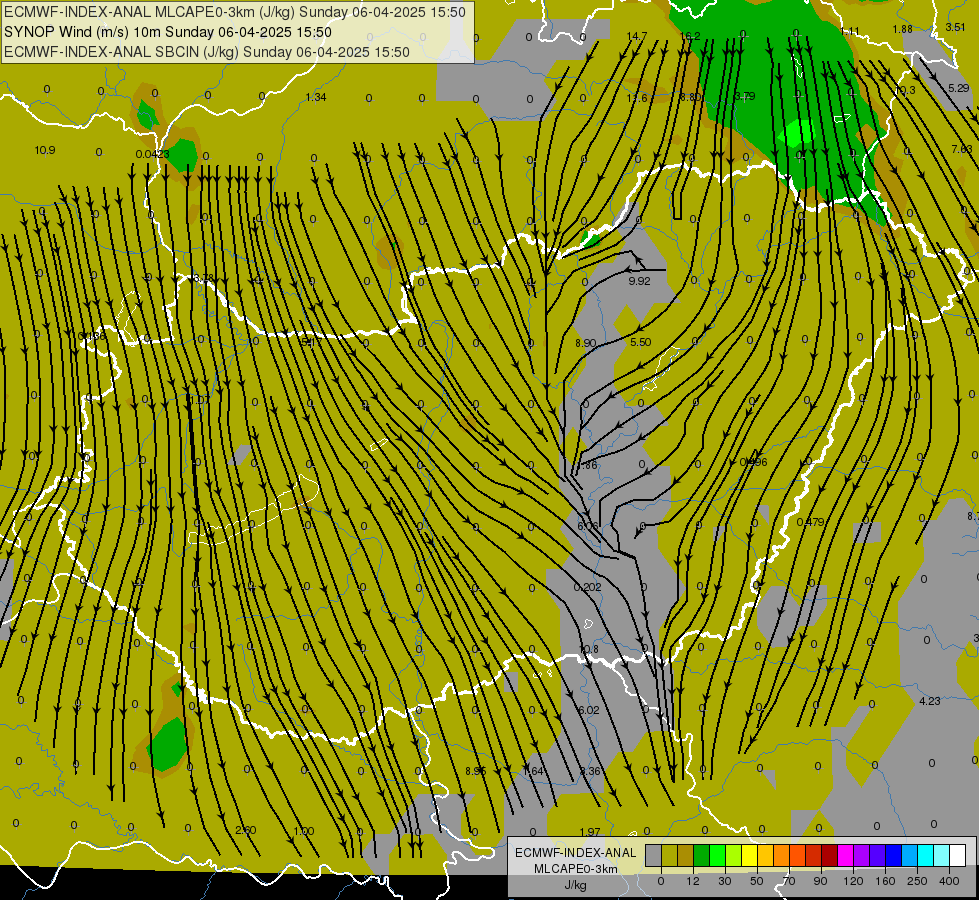Click legend scale value 120
979x900 pixels.
(854, 881)
